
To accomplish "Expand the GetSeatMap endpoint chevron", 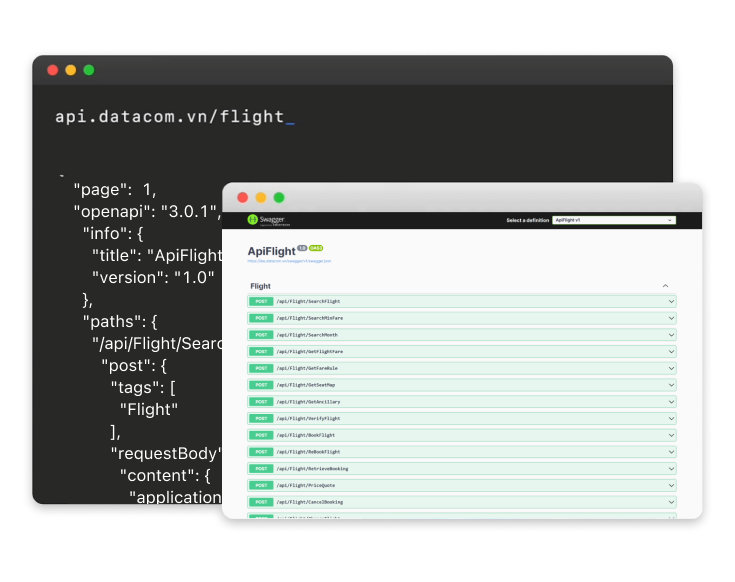I will point(671,385).
